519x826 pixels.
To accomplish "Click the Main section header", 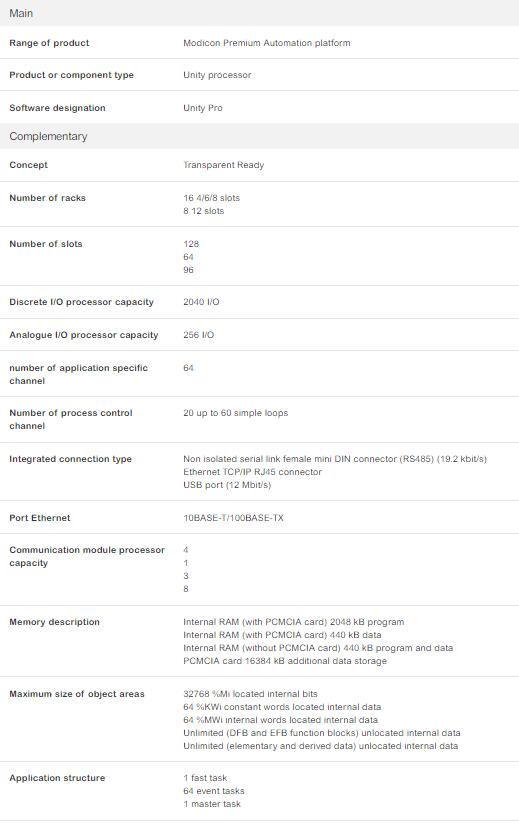I will 259,13.
